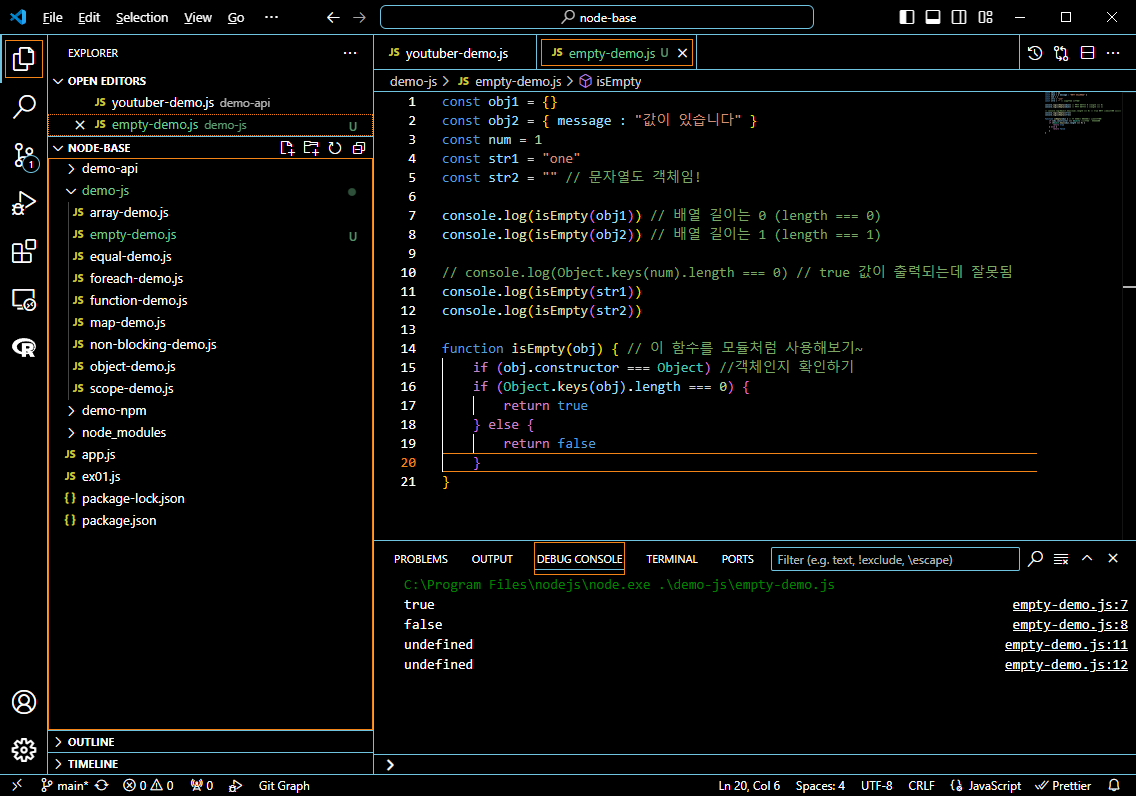Image resolution: width=1136 pixels, height=796 pixels.
Task: Close the empty-demo.js editor tab
Action: pyautogui.click(x=682, y=53)
